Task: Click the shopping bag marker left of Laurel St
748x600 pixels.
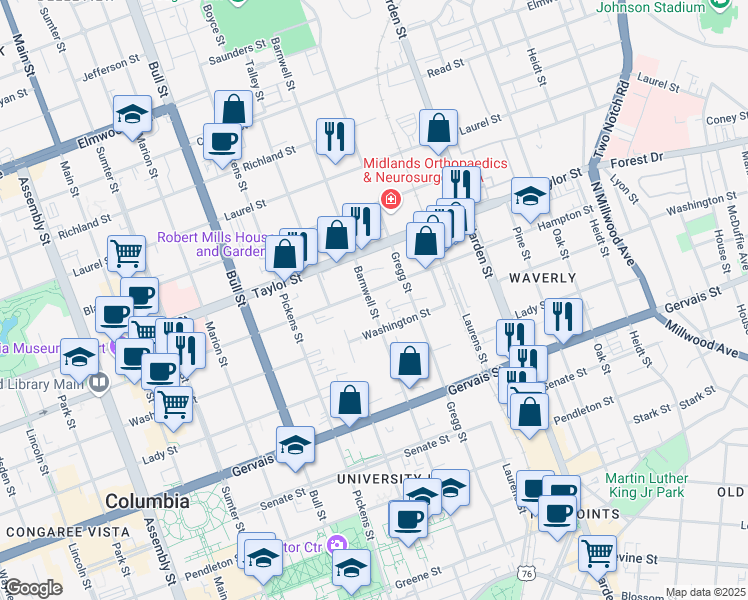Action: tap(438, 131)
